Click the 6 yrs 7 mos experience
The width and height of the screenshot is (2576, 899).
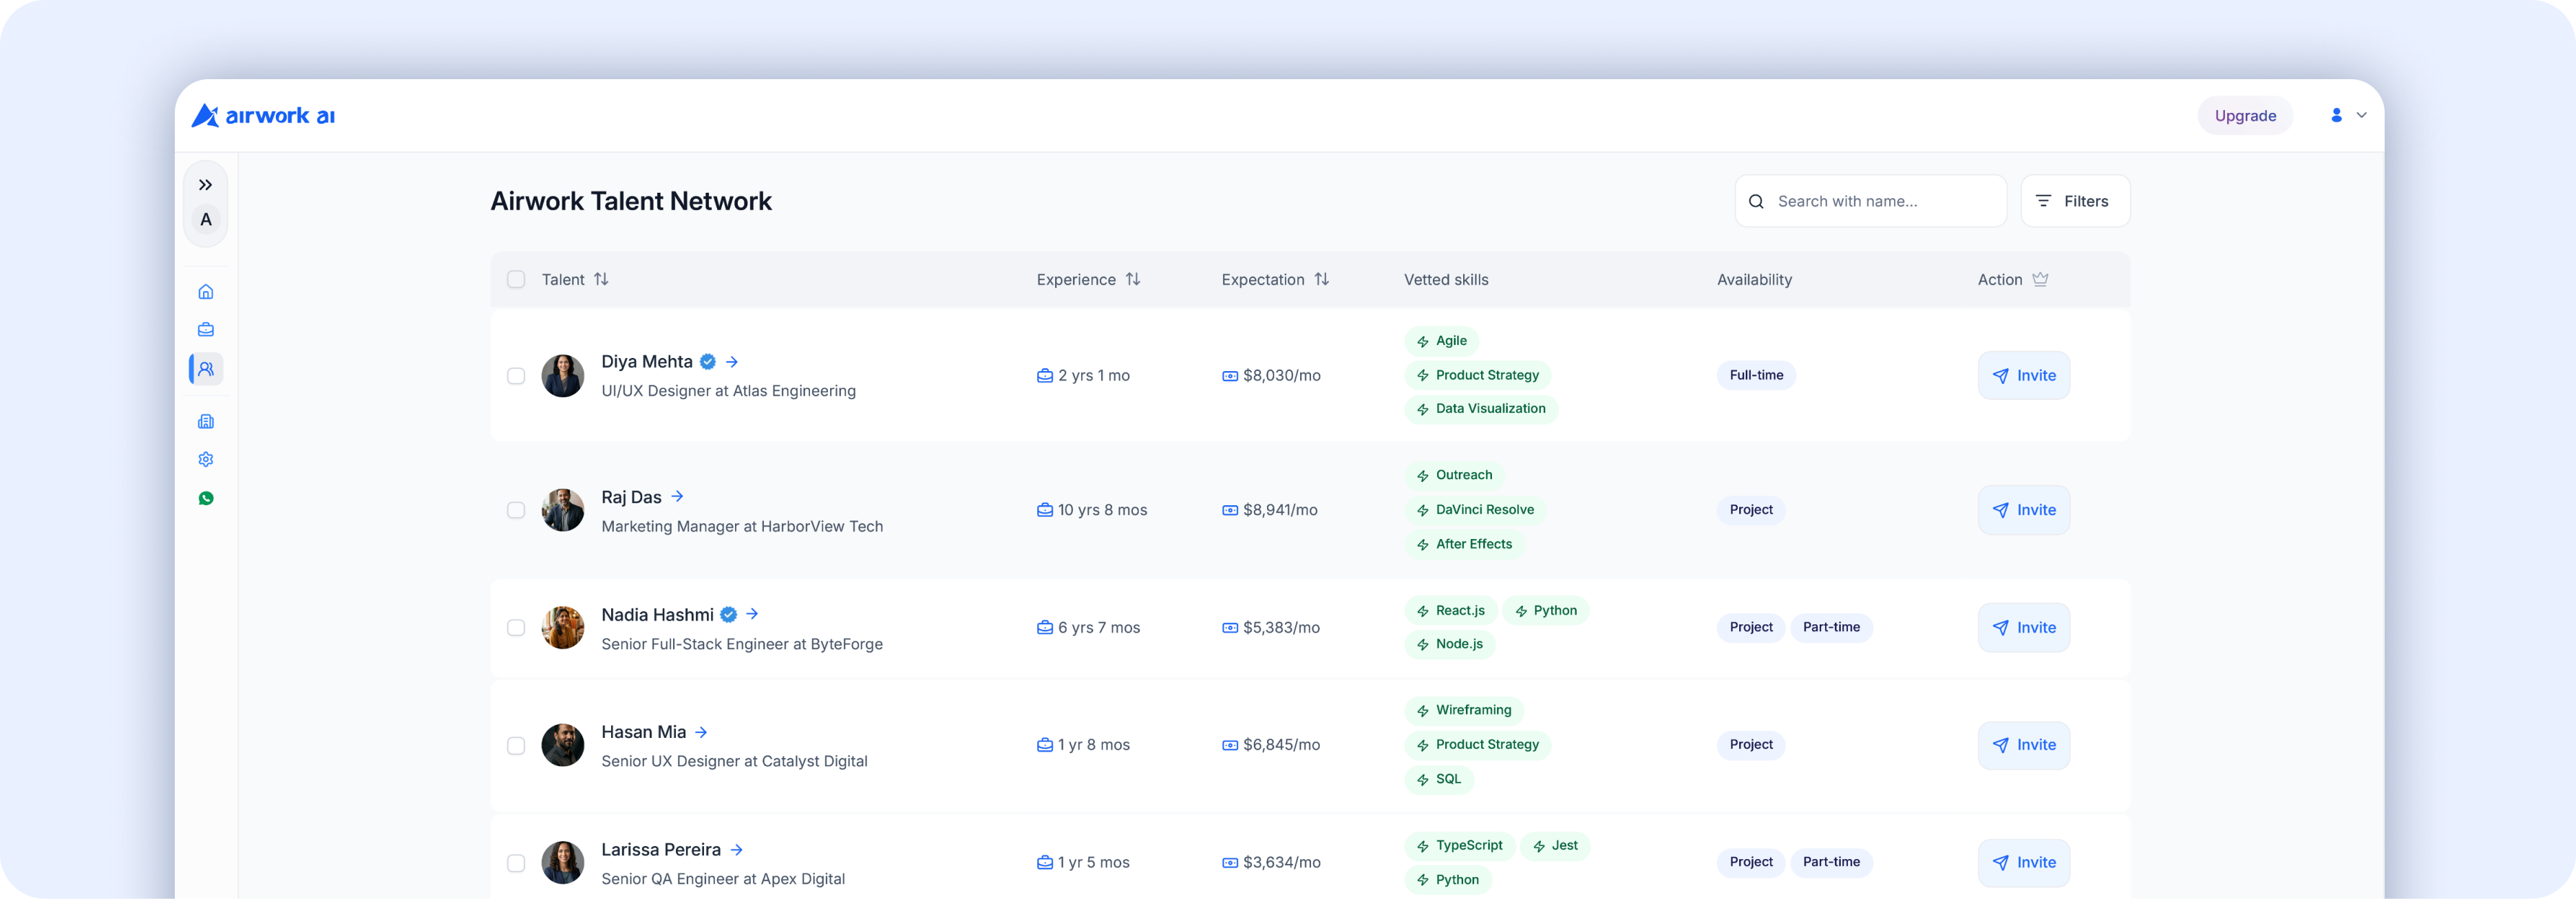click(x=1099, y=628)
